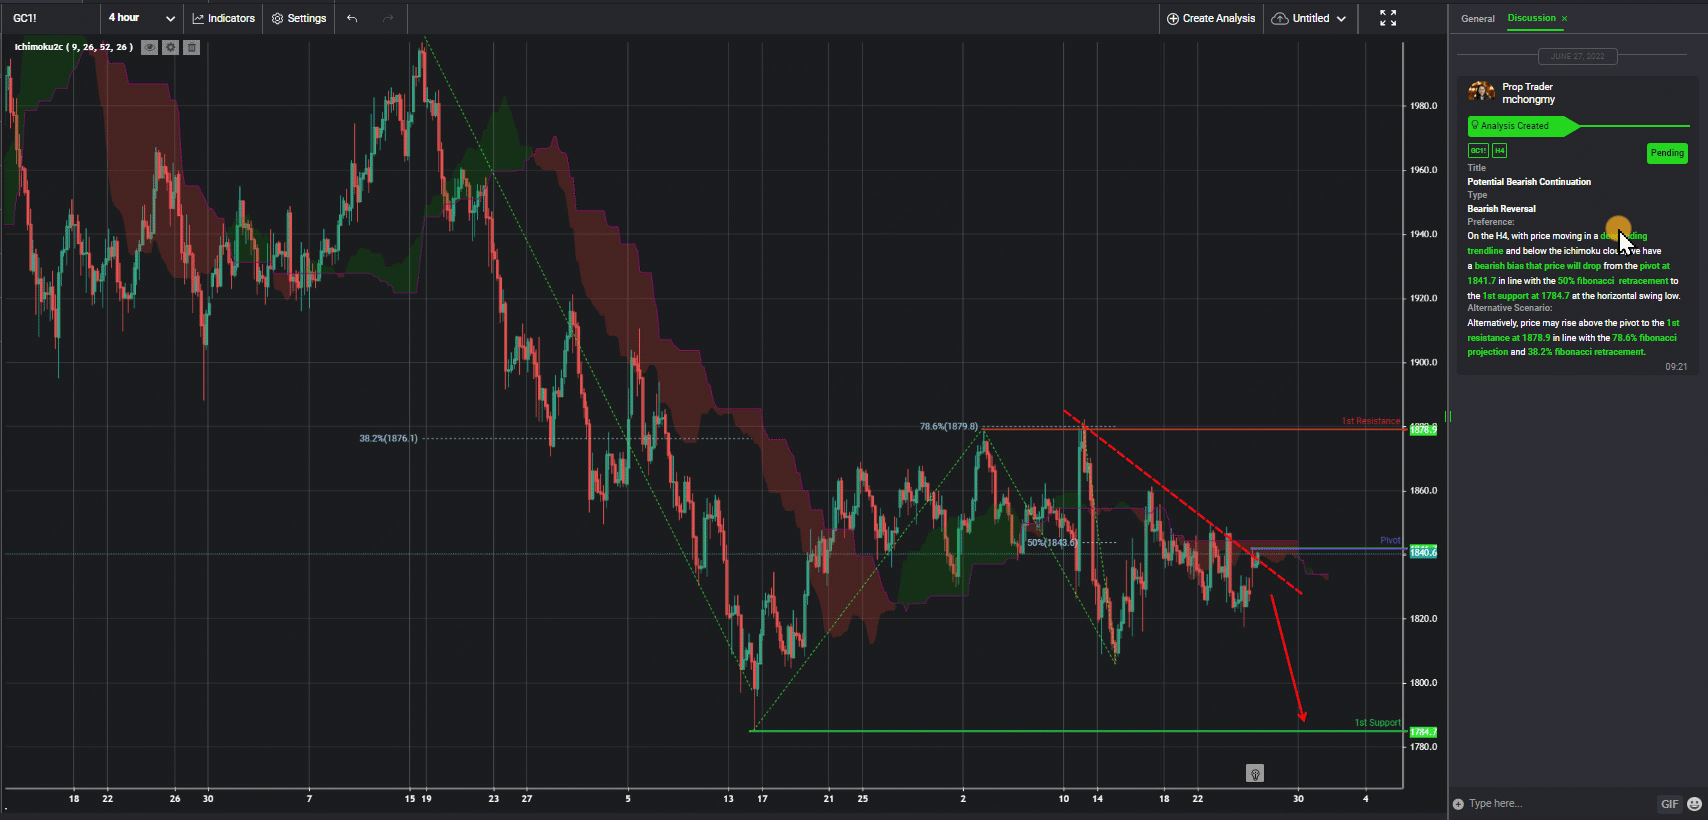Click the attachment plus icon in chat
This screenshot has height=820, width=1708.
[x=1459, y=804]
